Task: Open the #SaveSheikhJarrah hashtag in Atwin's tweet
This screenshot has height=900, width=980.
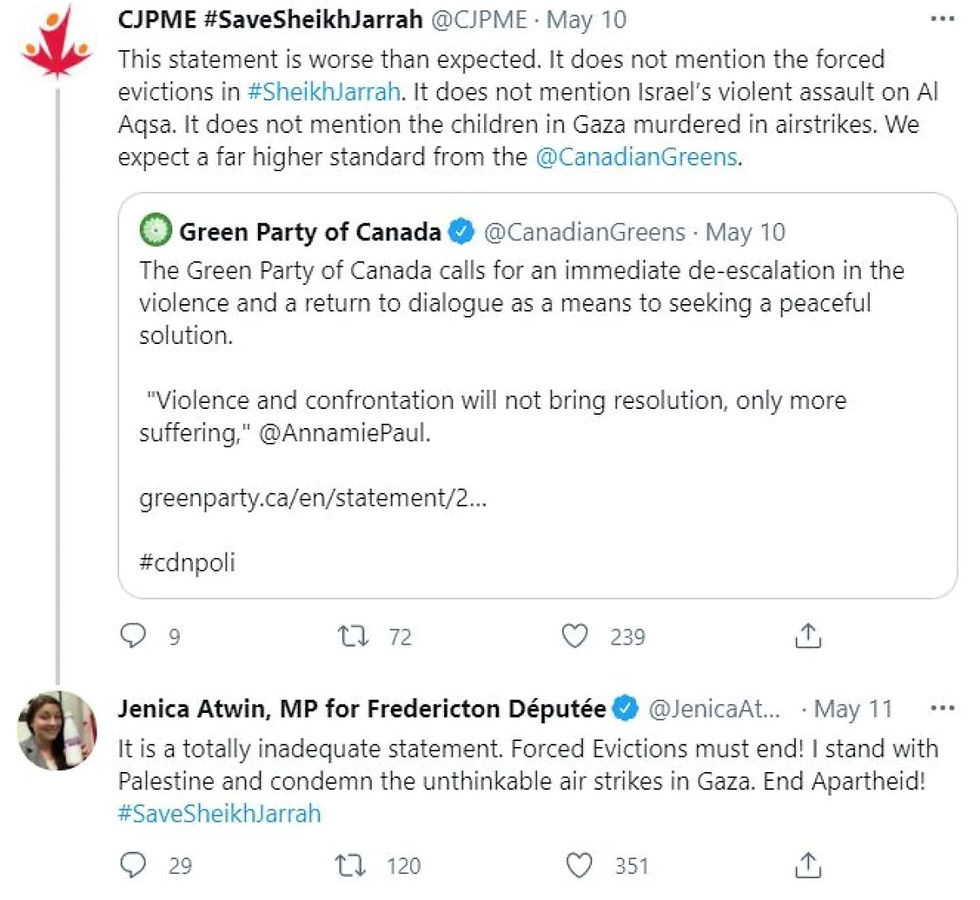Action: click(x=219, y=814)
